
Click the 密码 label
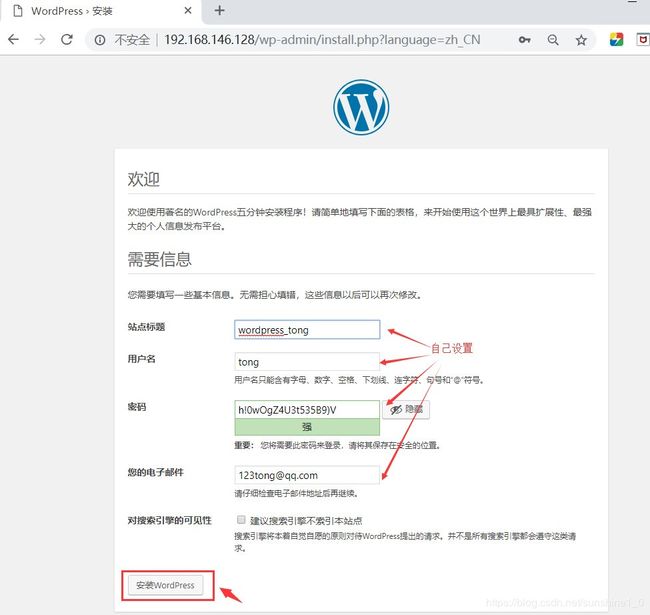pos(137,407)
